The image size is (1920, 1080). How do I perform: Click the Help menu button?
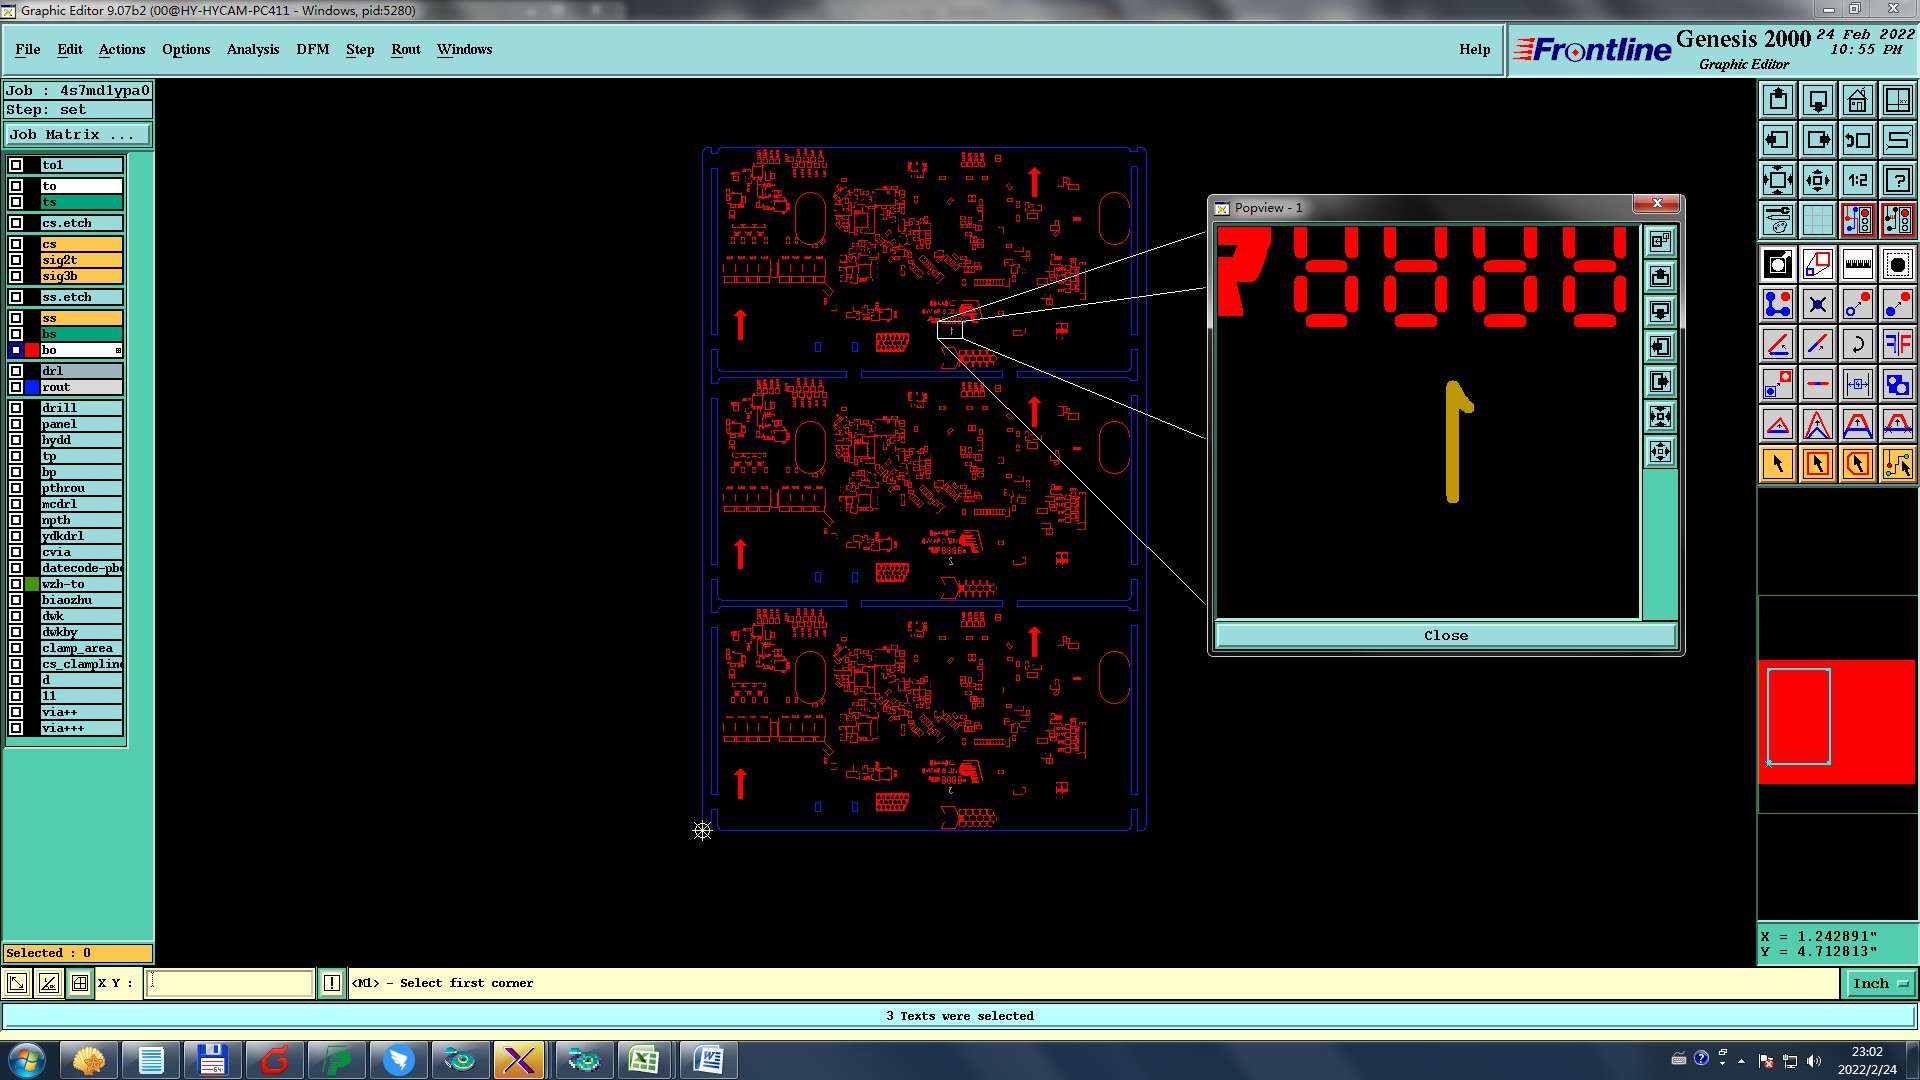pos(1474,49)
